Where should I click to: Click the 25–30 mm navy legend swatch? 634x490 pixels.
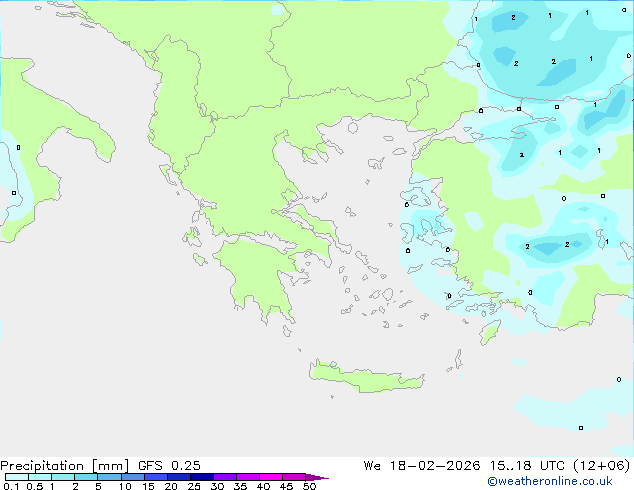(x=202, y=477)
